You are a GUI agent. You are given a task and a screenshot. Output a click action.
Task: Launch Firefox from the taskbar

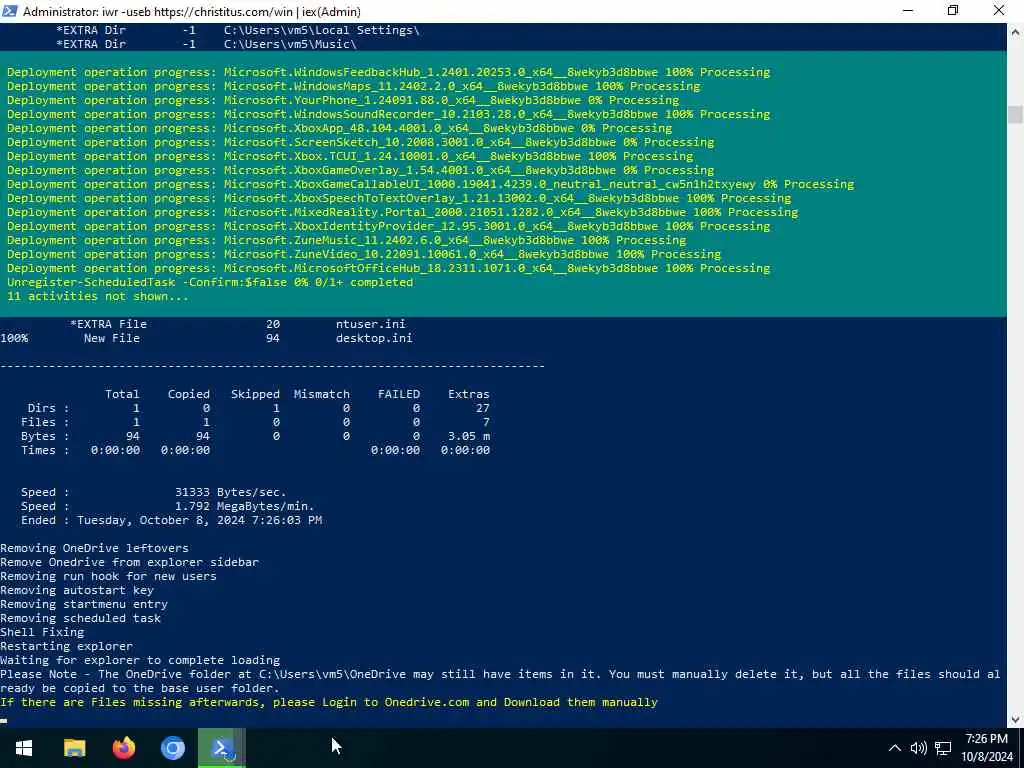(123, 748)
